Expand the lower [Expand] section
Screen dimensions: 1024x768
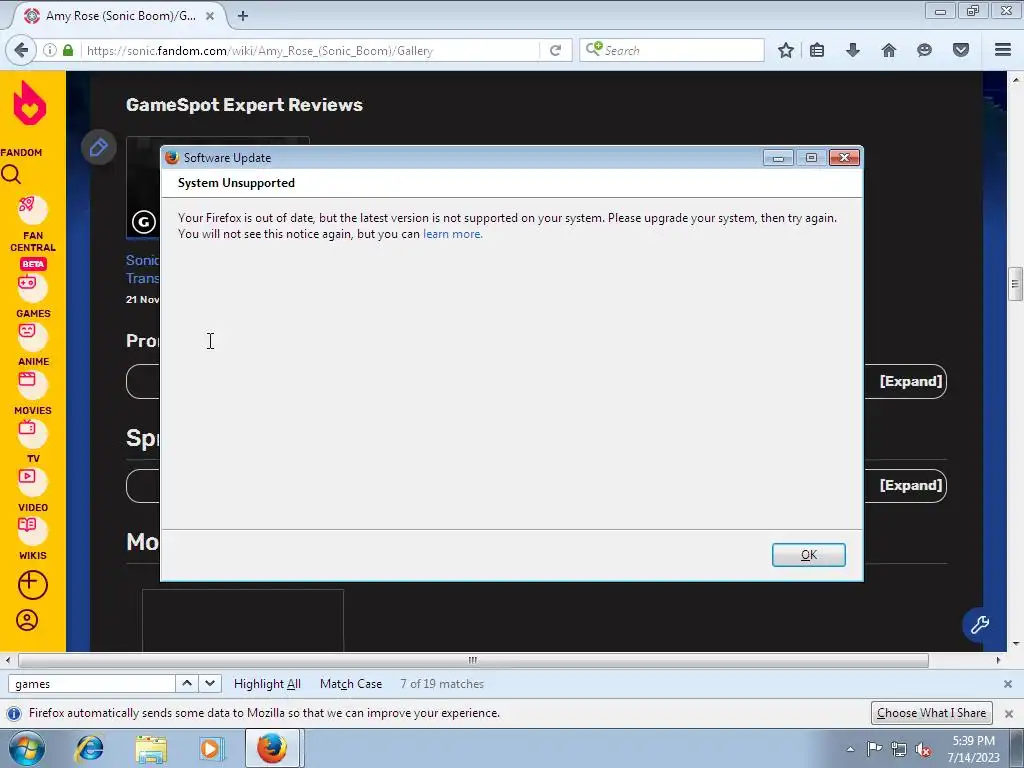tap(910, 485)
